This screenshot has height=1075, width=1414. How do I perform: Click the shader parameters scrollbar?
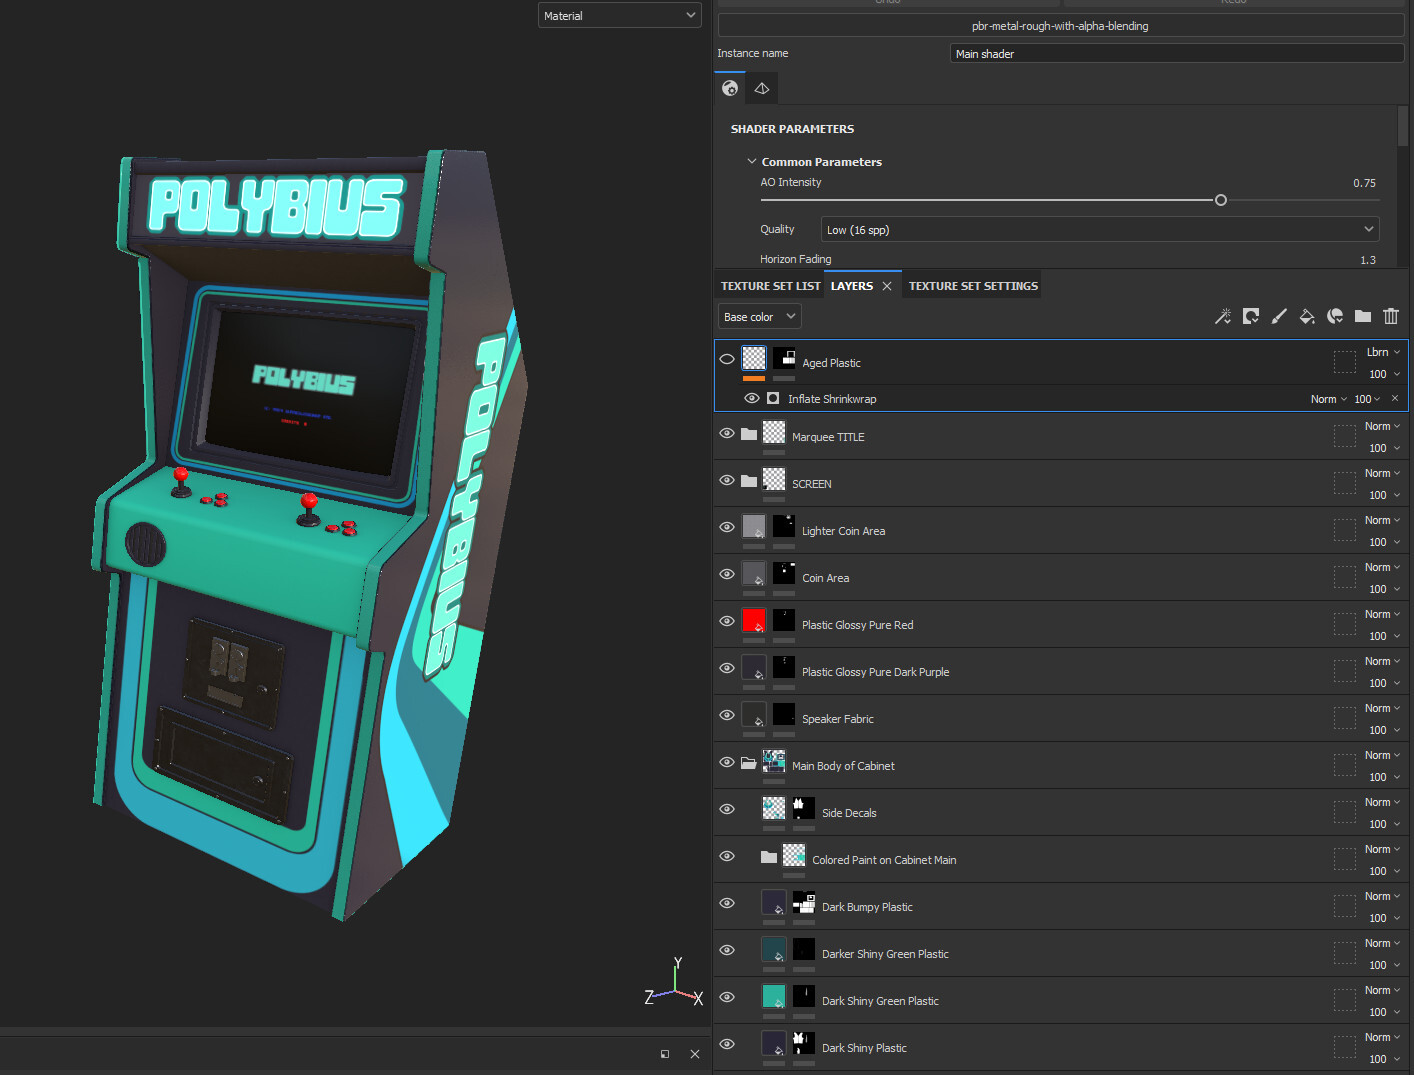pos(1402,127)
